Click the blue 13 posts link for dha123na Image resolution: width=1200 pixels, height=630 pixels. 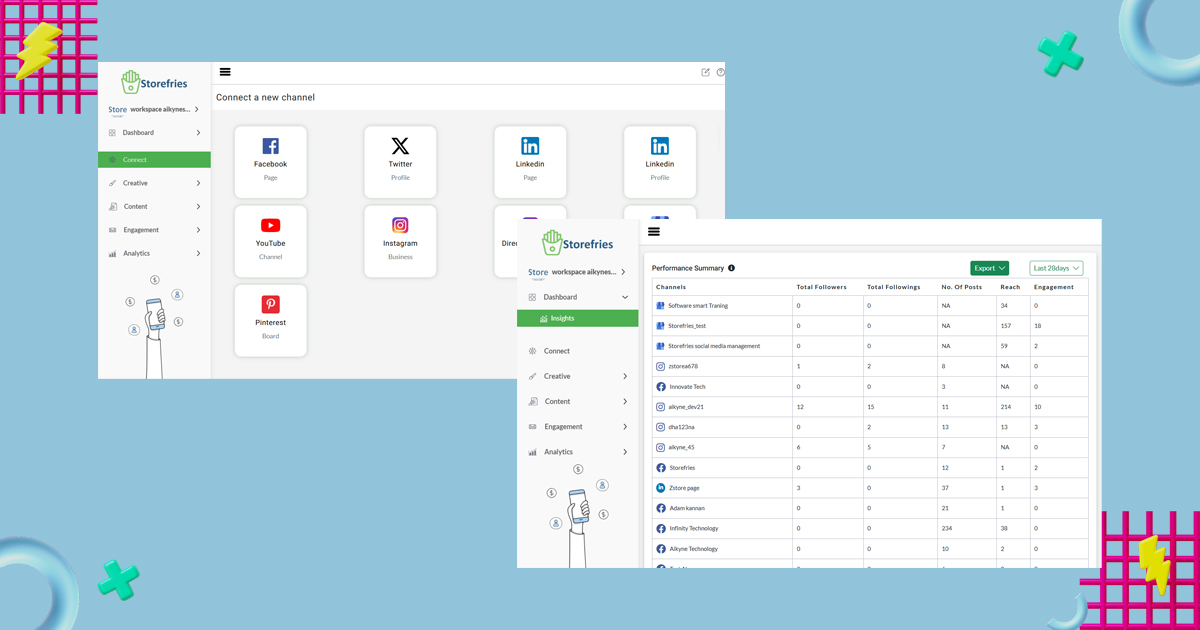945,427
